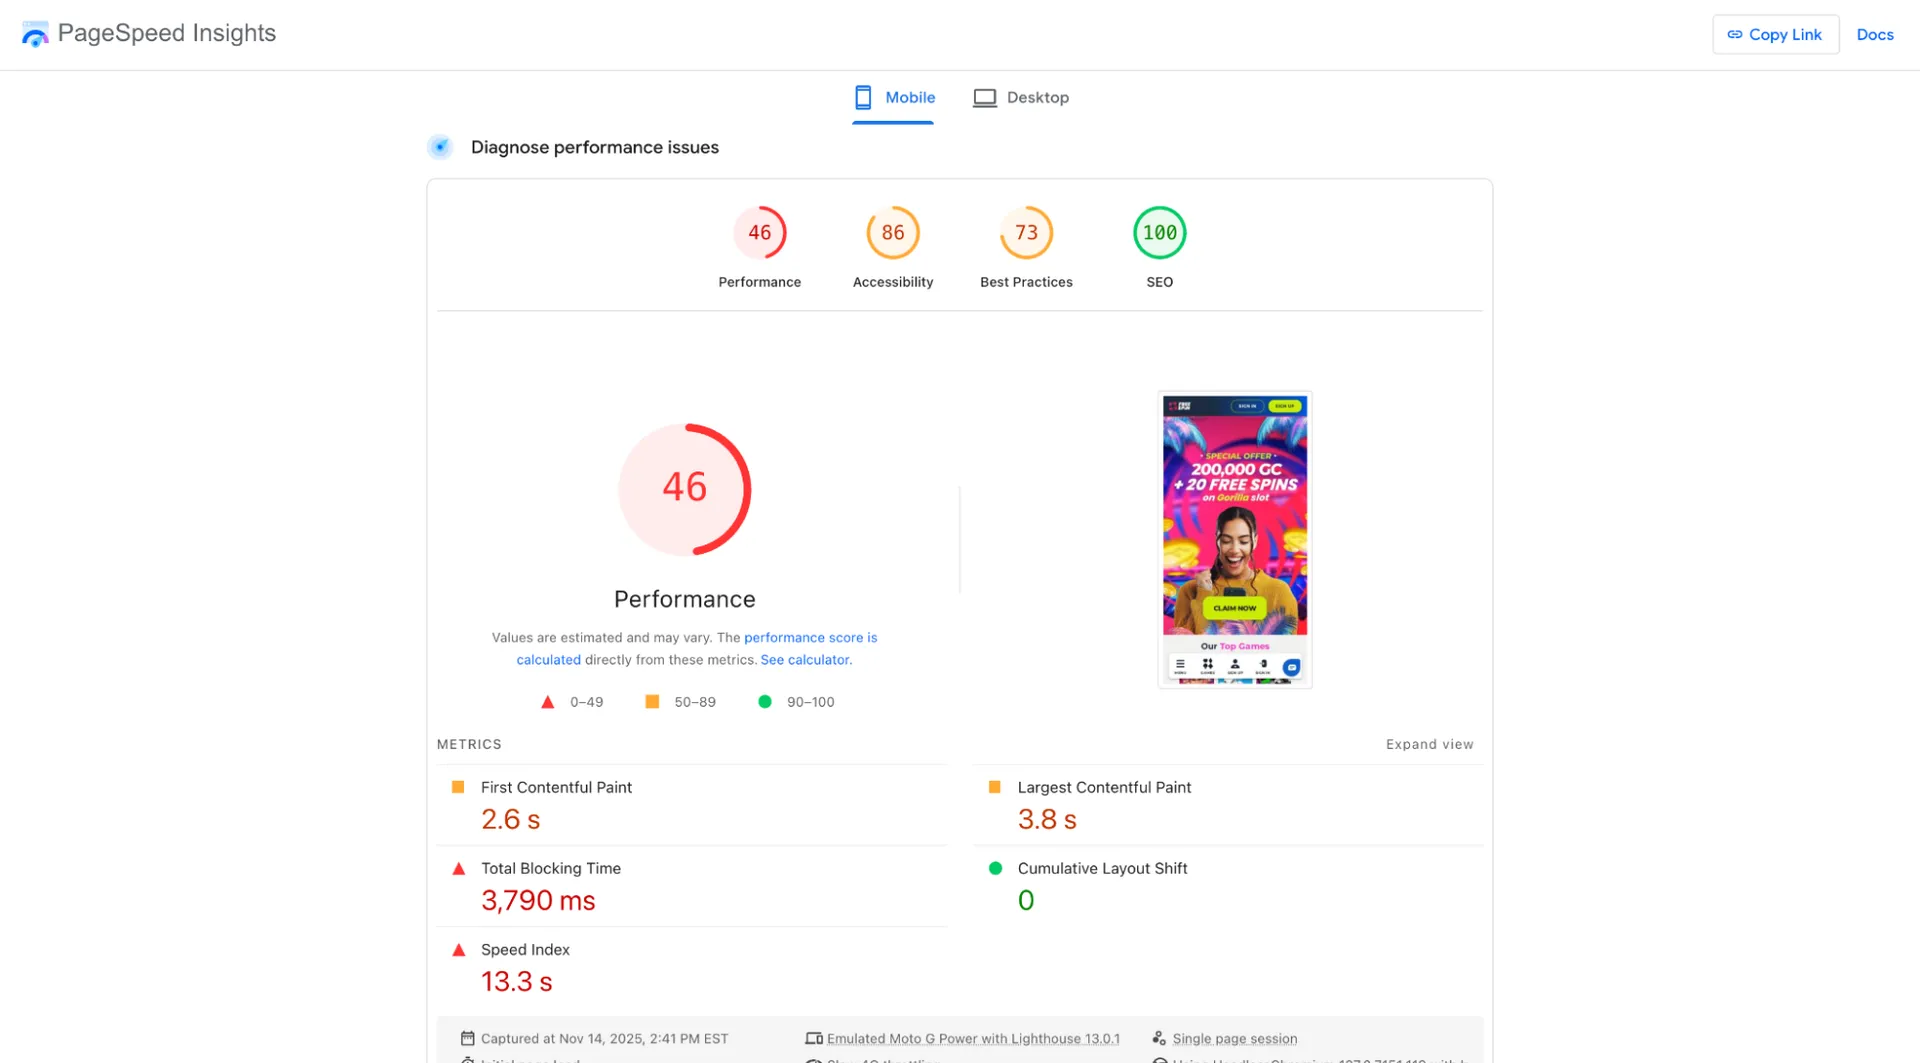Click the Best Practices gauge showing 73
Screen dimensions: 1920x1063
(x=1026, y=232)
